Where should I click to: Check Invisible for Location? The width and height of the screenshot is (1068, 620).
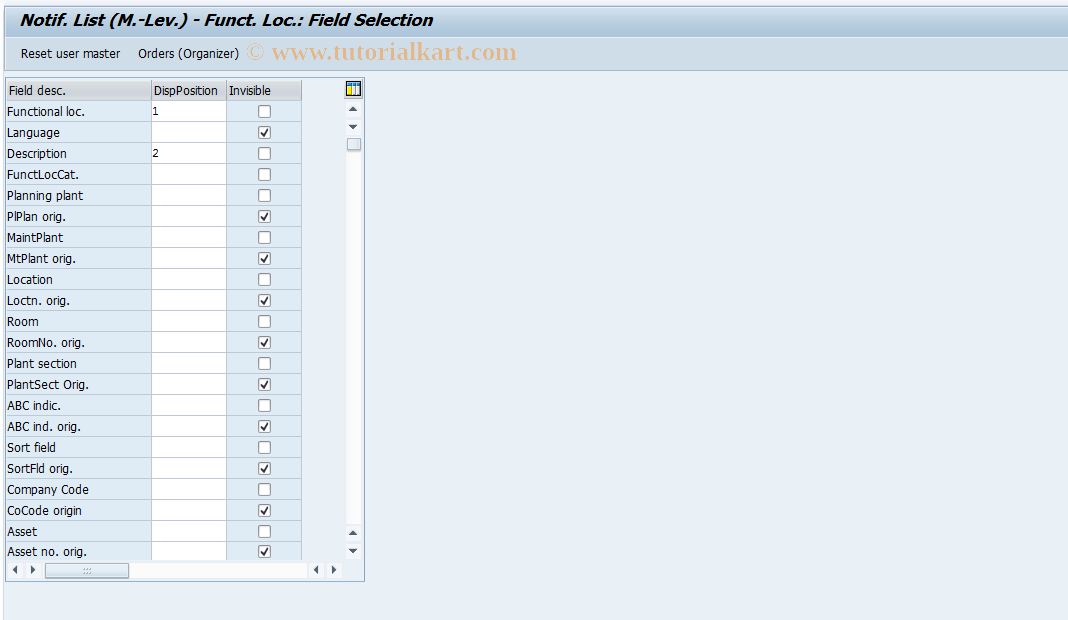tap(264, 280)
